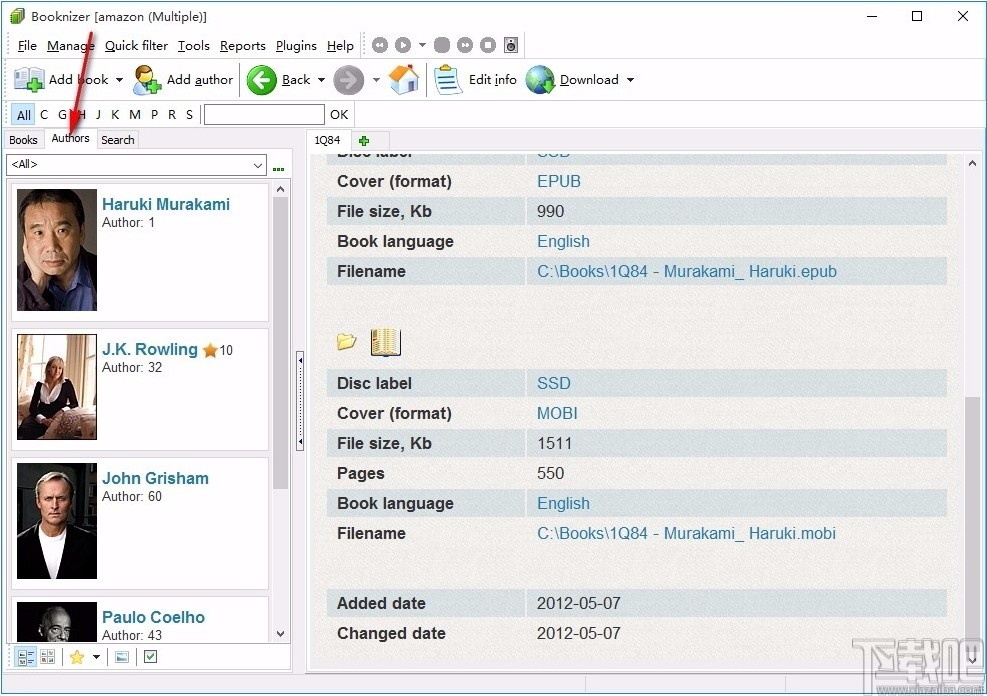Open the 1Q84 Murakami_ Haruki.epub file link
Viewport: 987px width, 696px height.
point(686,271)
